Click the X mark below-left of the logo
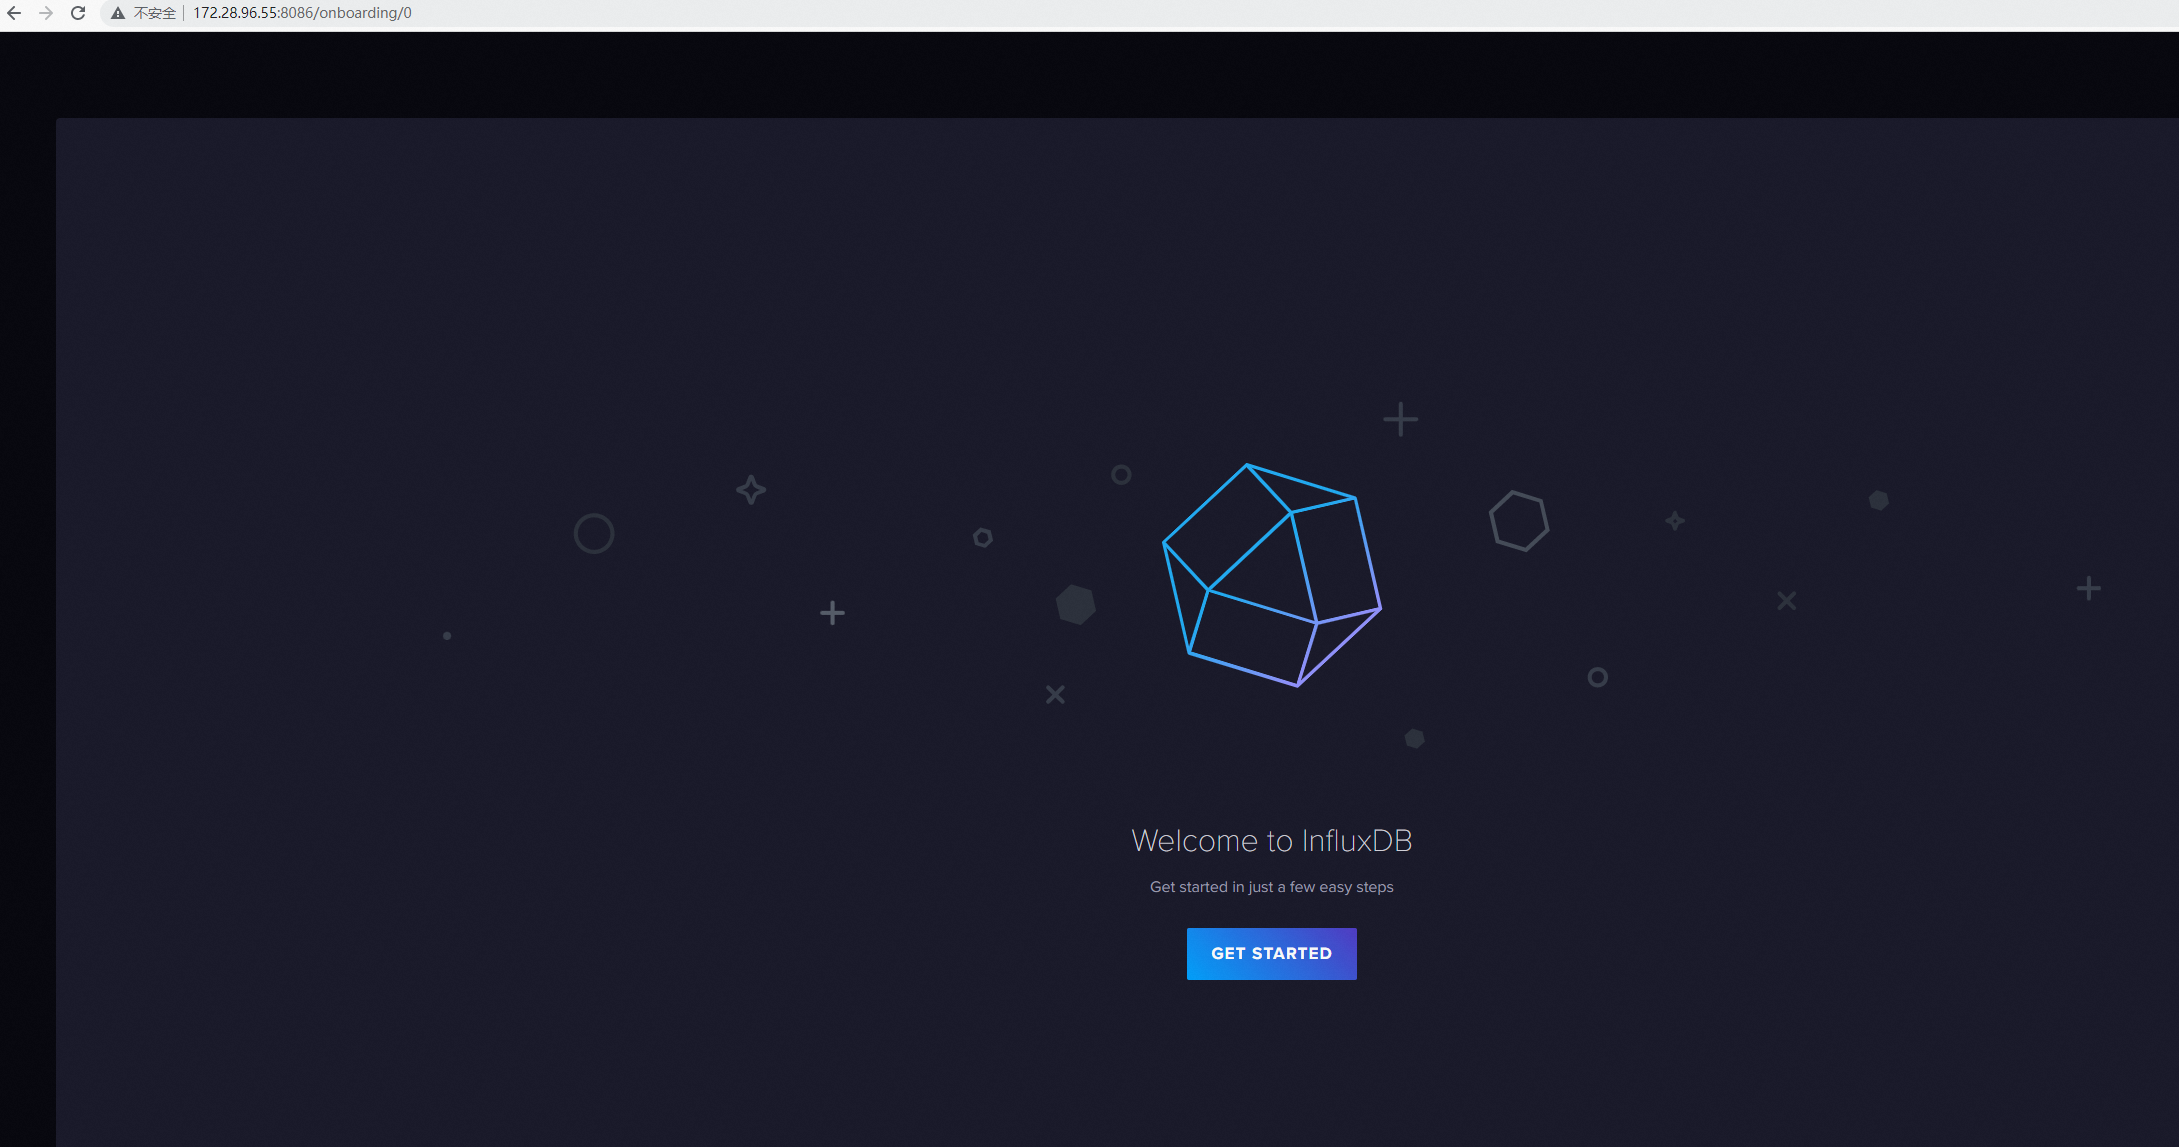The height and width of the screenshot is (1147, 2179). [x=1055, y=694]
